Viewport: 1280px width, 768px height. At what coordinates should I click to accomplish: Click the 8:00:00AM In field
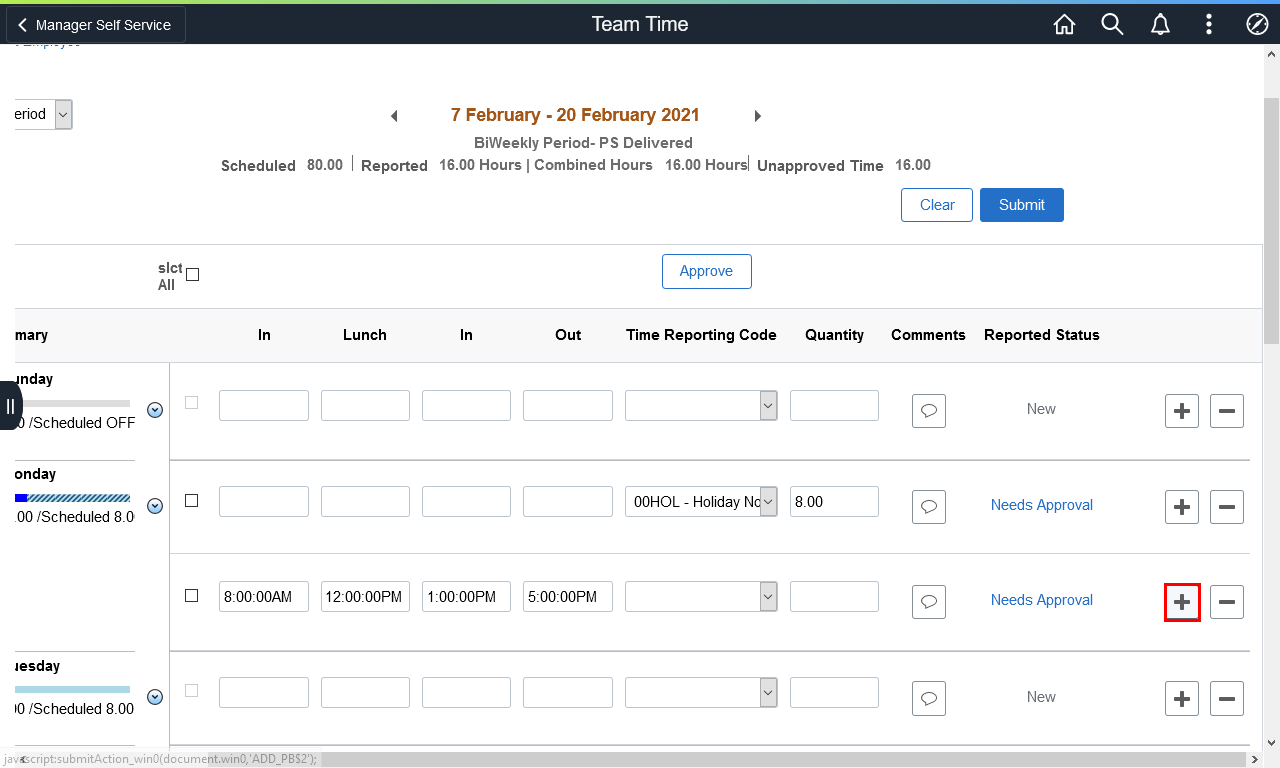tap(264, 597)
